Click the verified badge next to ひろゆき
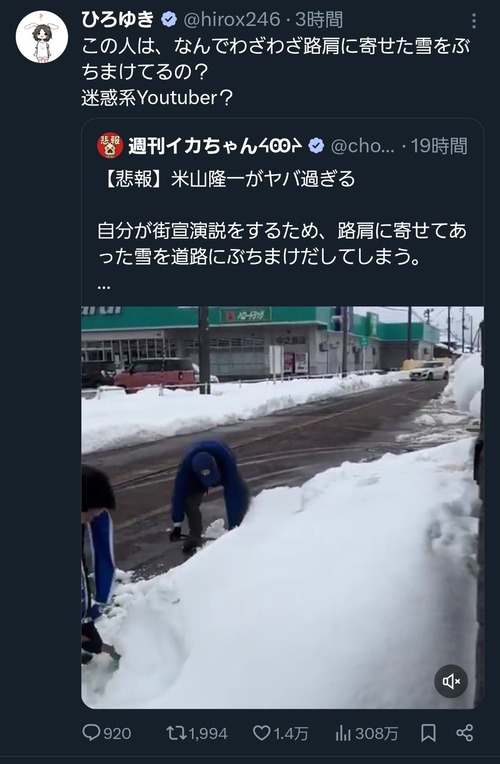This screenshot has height=764, width=500. 169,20
